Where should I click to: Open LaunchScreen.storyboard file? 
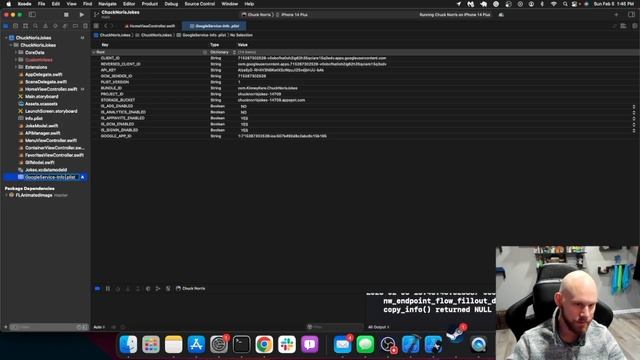coord(51,111)
